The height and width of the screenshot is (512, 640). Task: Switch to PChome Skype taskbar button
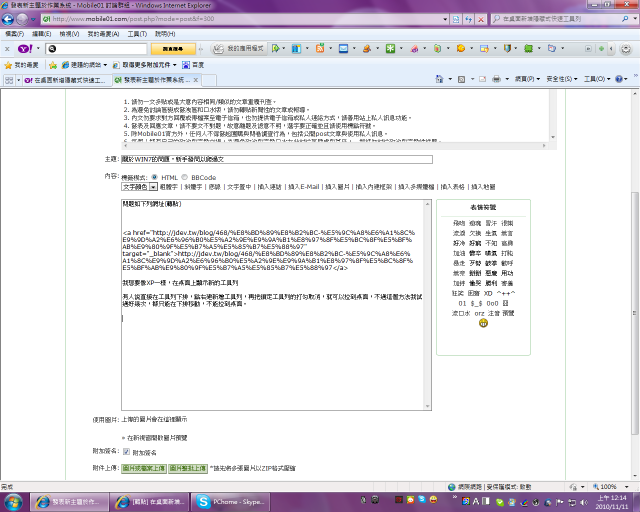231,502
